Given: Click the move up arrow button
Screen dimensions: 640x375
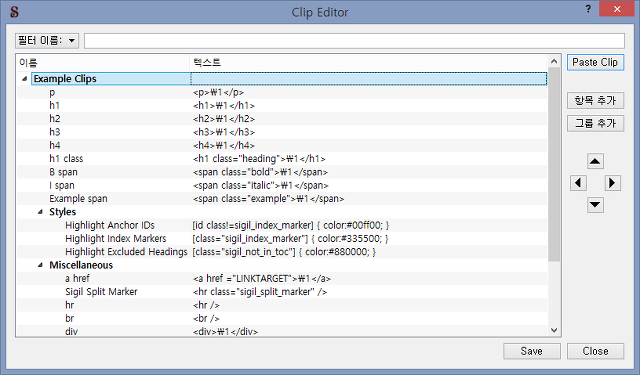Looking at the screenshot, I should (595, 161).
